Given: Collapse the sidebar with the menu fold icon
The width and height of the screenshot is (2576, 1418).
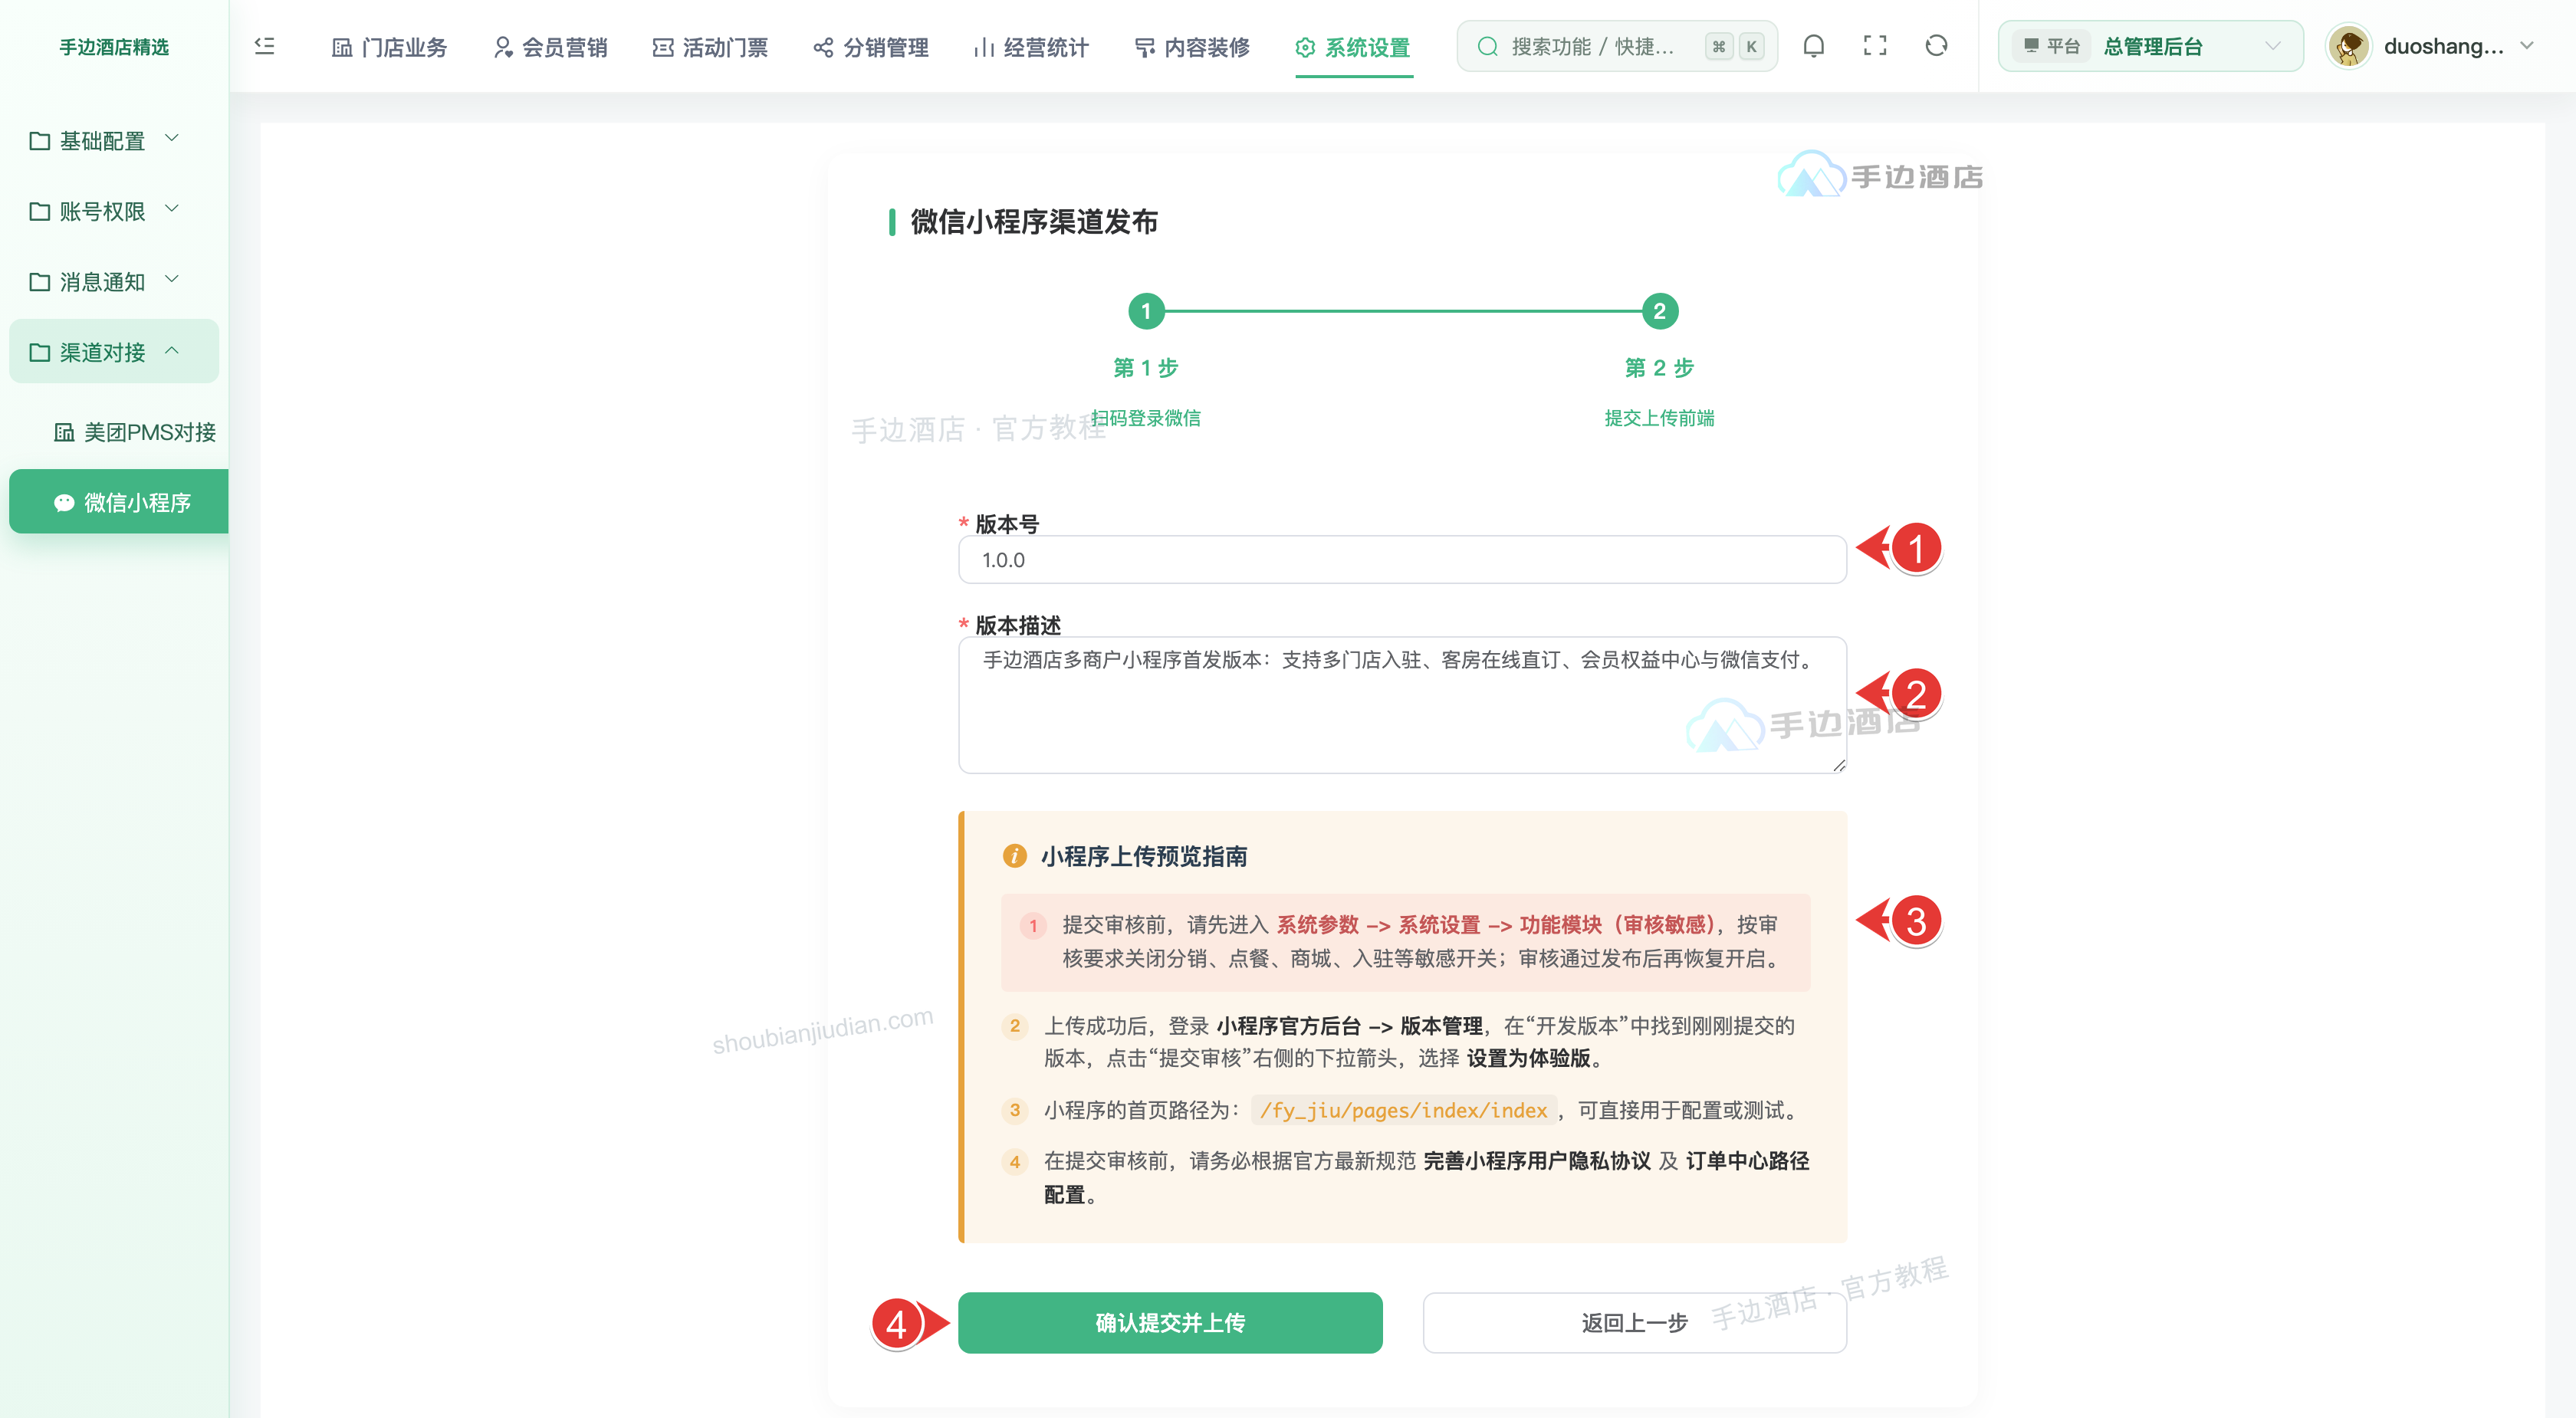Looking at the screenshot, I should tap(265, 46).
